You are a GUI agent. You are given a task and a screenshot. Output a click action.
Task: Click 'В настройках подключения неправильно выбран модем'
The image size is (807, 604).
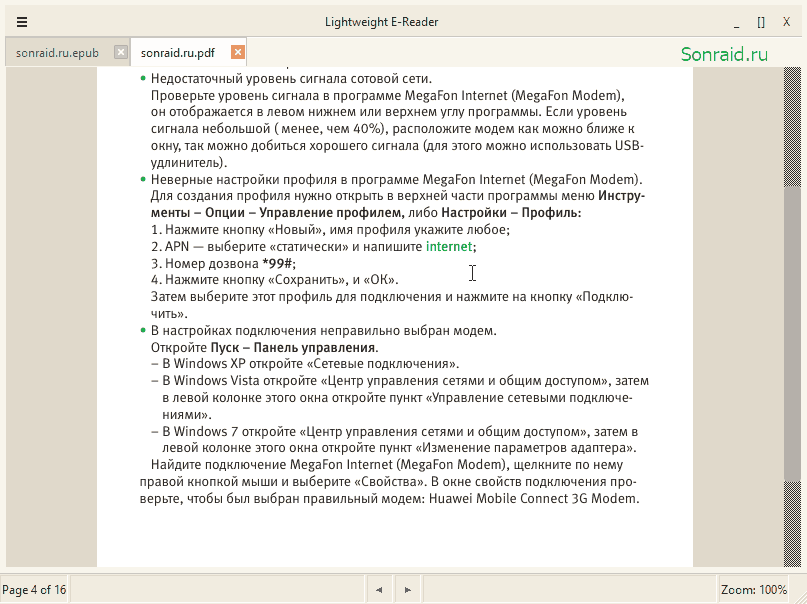[x=323, y=330]
